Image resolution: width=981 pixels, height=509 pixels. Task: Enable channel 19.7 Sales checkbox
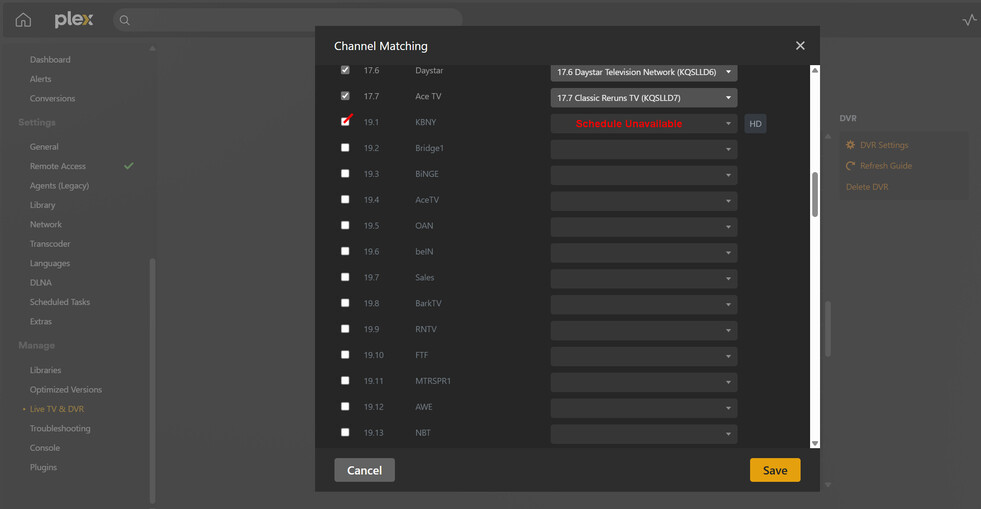pyautogui.click(x=345, y=277)
